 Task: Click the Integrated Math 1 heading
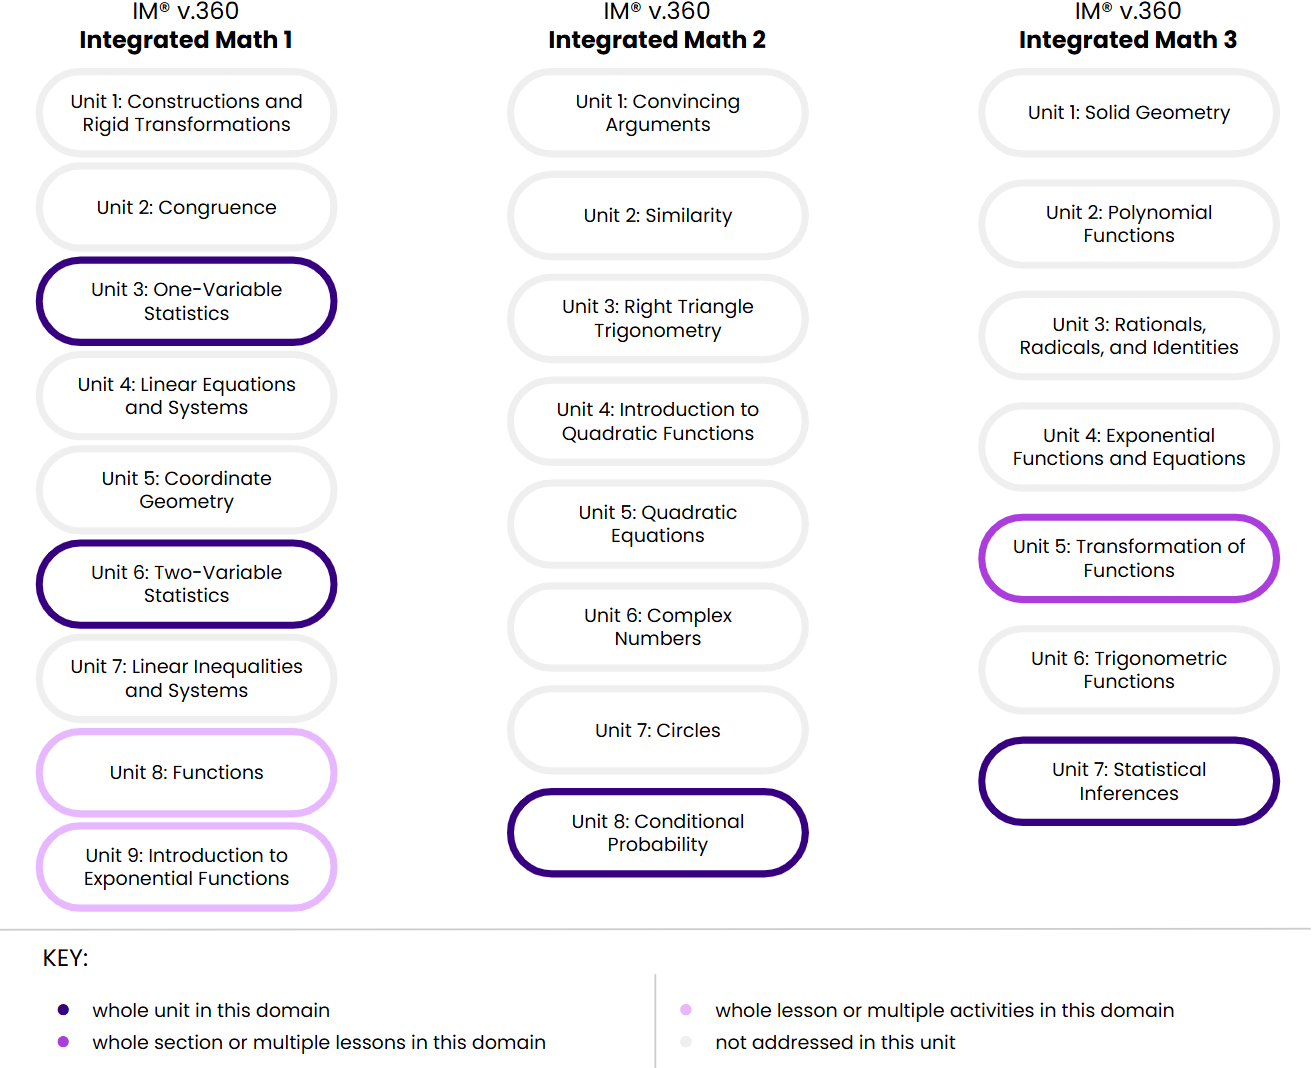pos(186,40)
